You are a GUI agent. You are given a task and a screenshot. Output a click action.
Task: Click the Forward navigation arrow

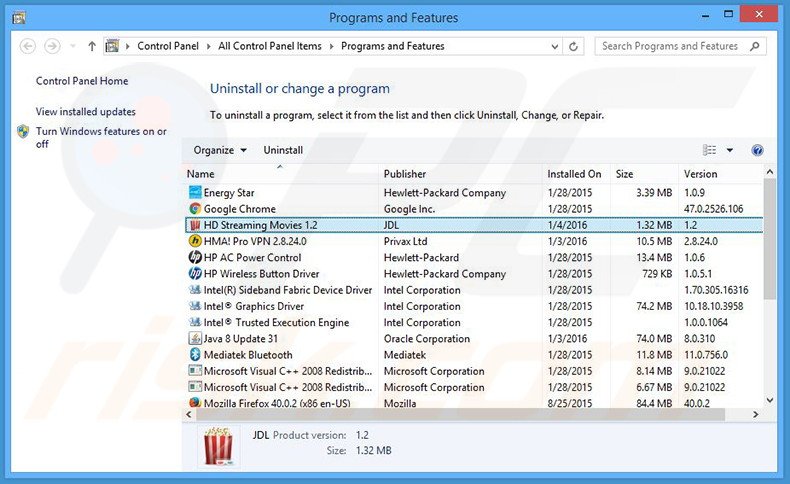tap(52, 46)
